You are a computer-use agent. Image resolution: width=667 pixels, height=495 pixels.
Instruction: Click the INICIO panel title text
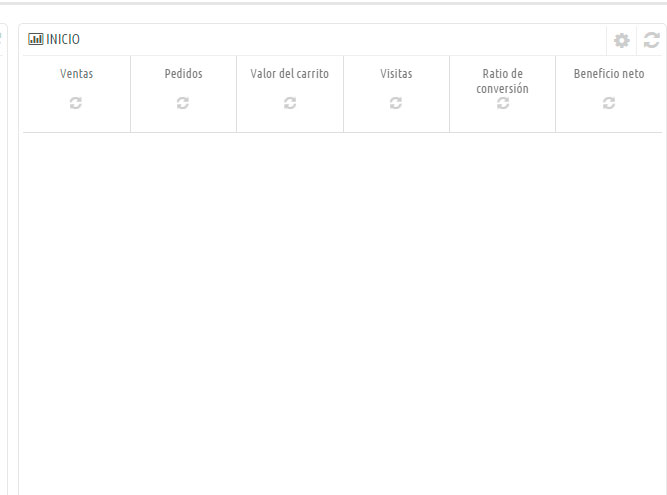(63, 40)
